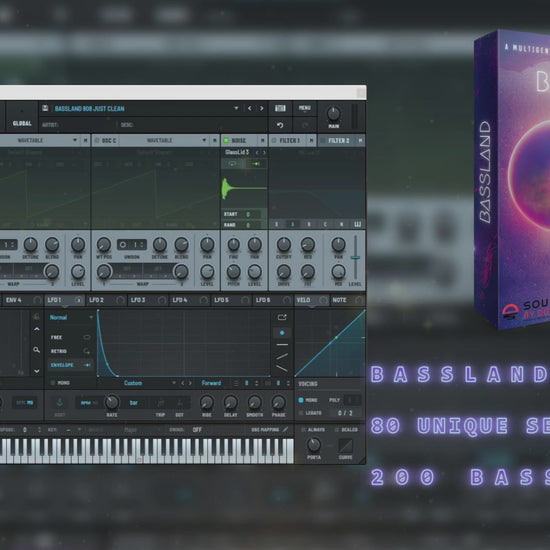
Task: Open the preset name dropdown arrow
Action: [x=236, y=108]
